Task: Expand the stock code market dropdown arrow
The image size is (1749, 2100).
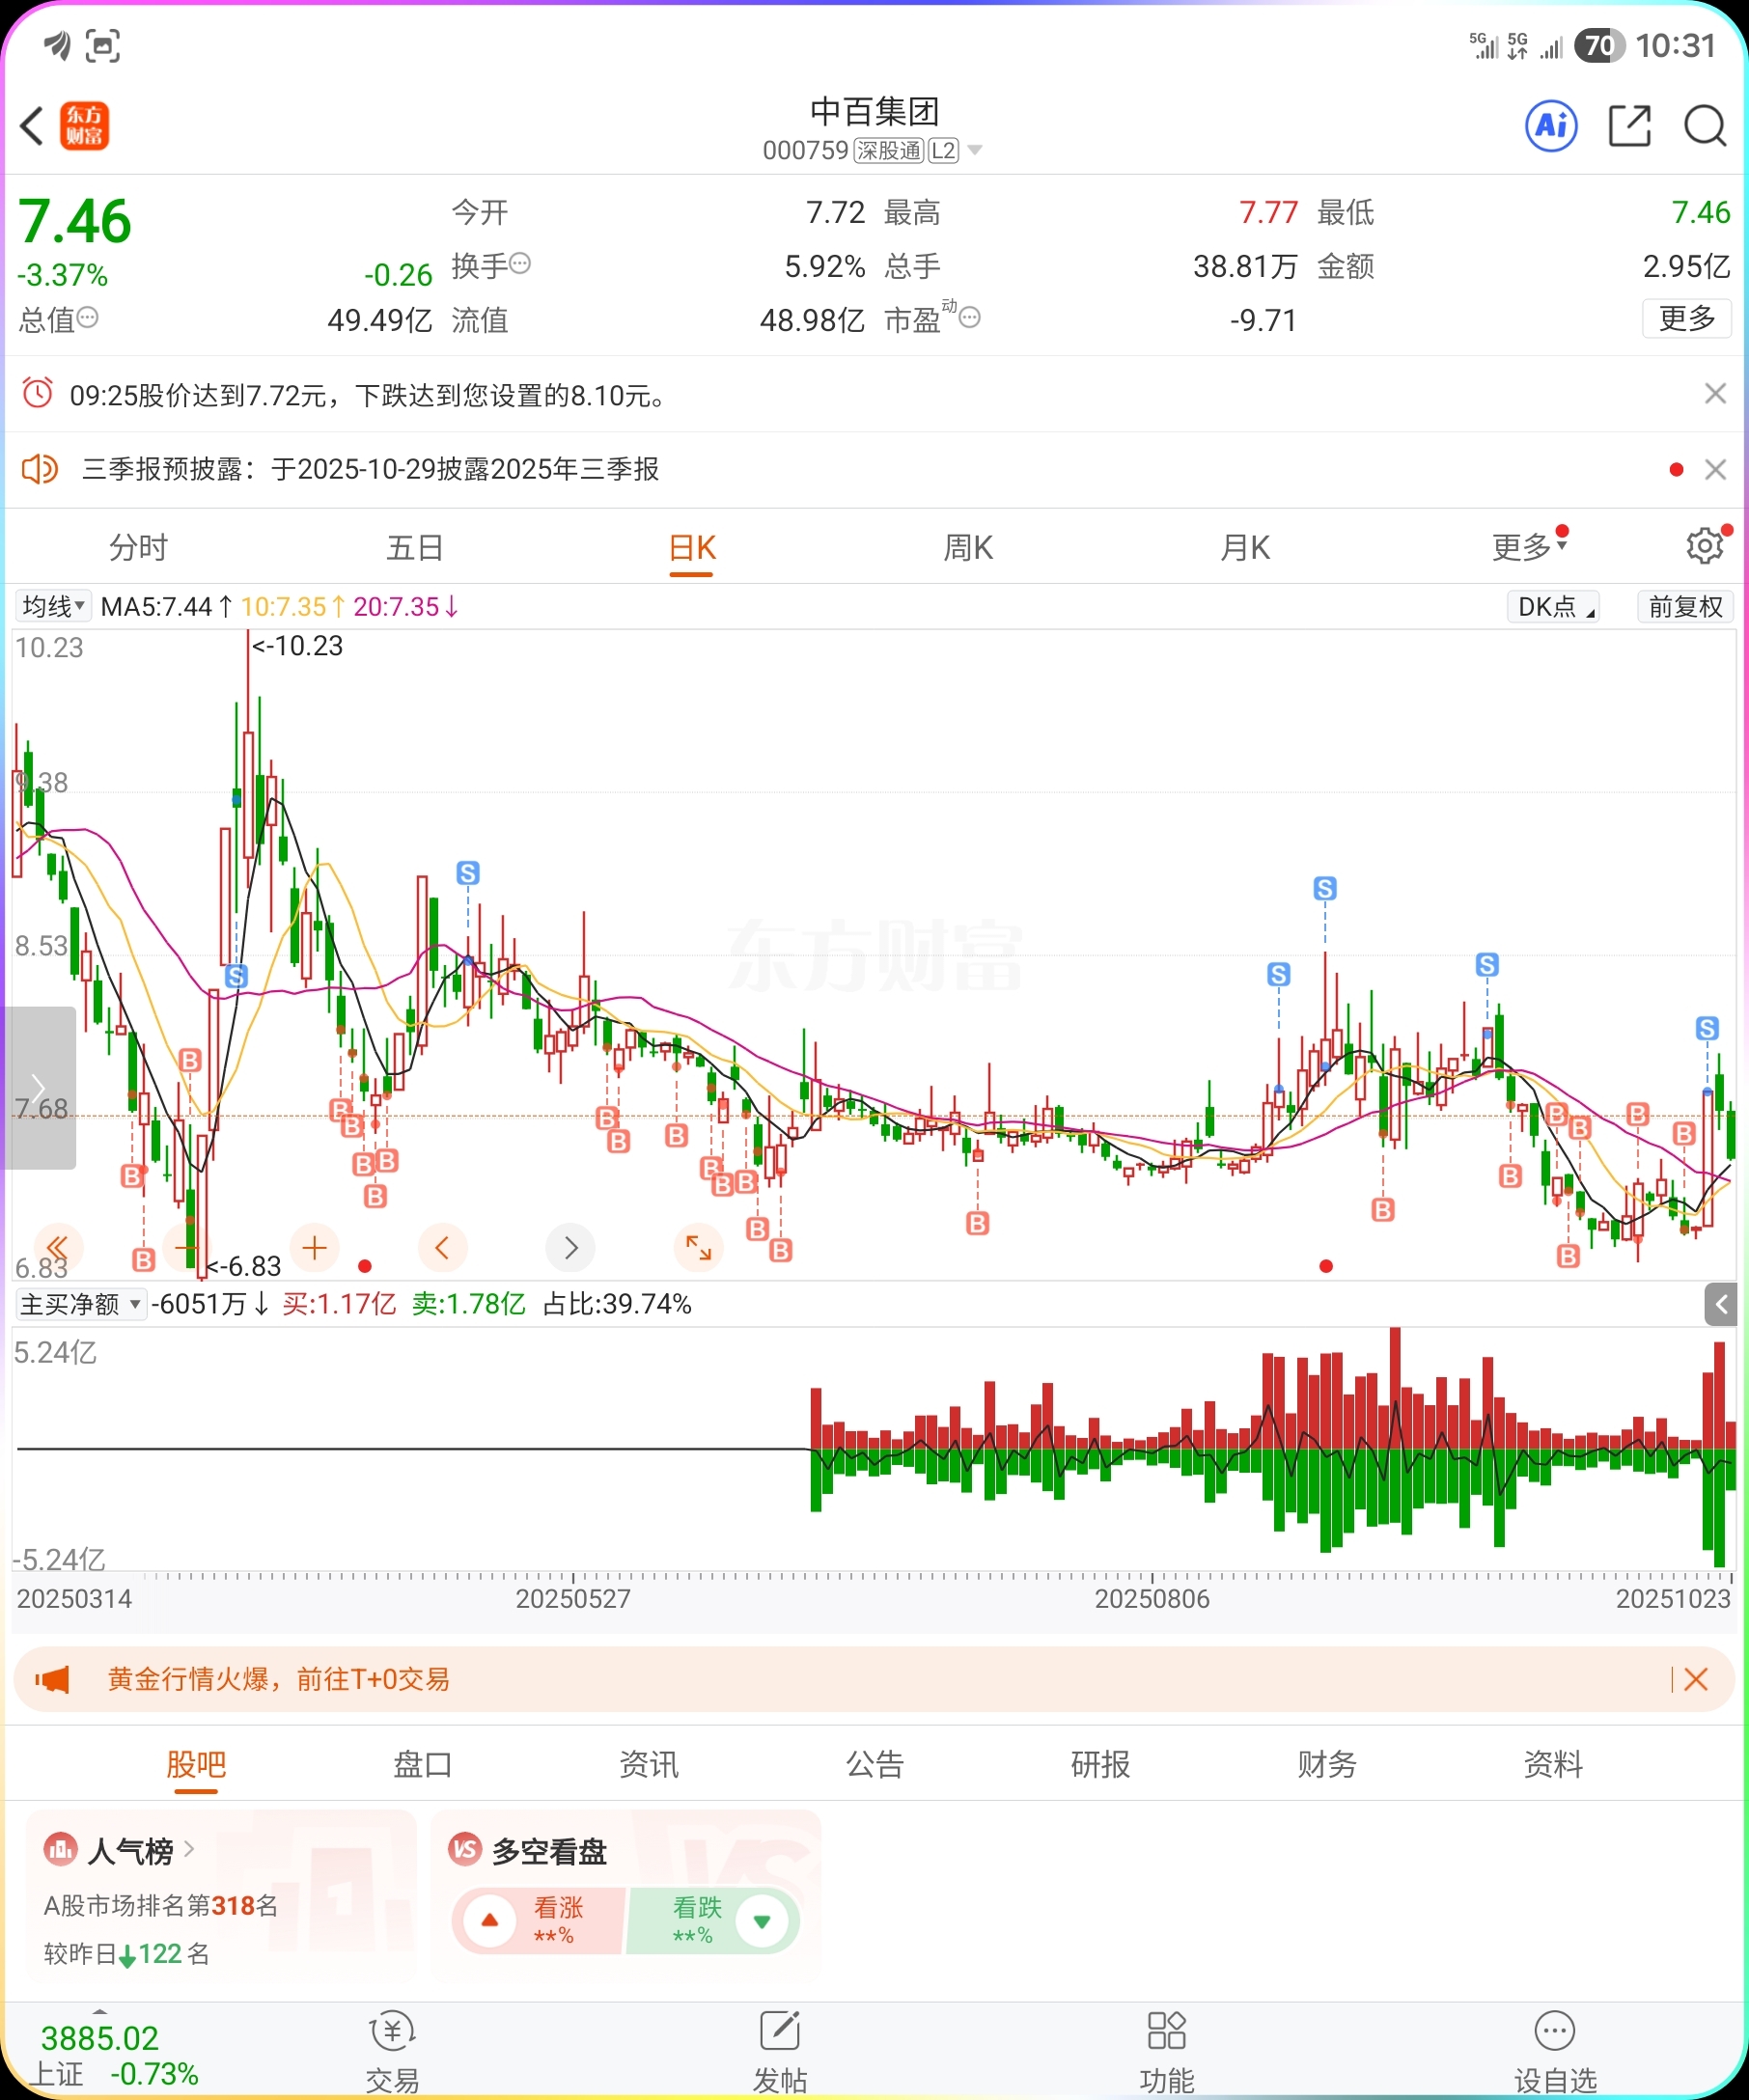Action: point(975,151)
